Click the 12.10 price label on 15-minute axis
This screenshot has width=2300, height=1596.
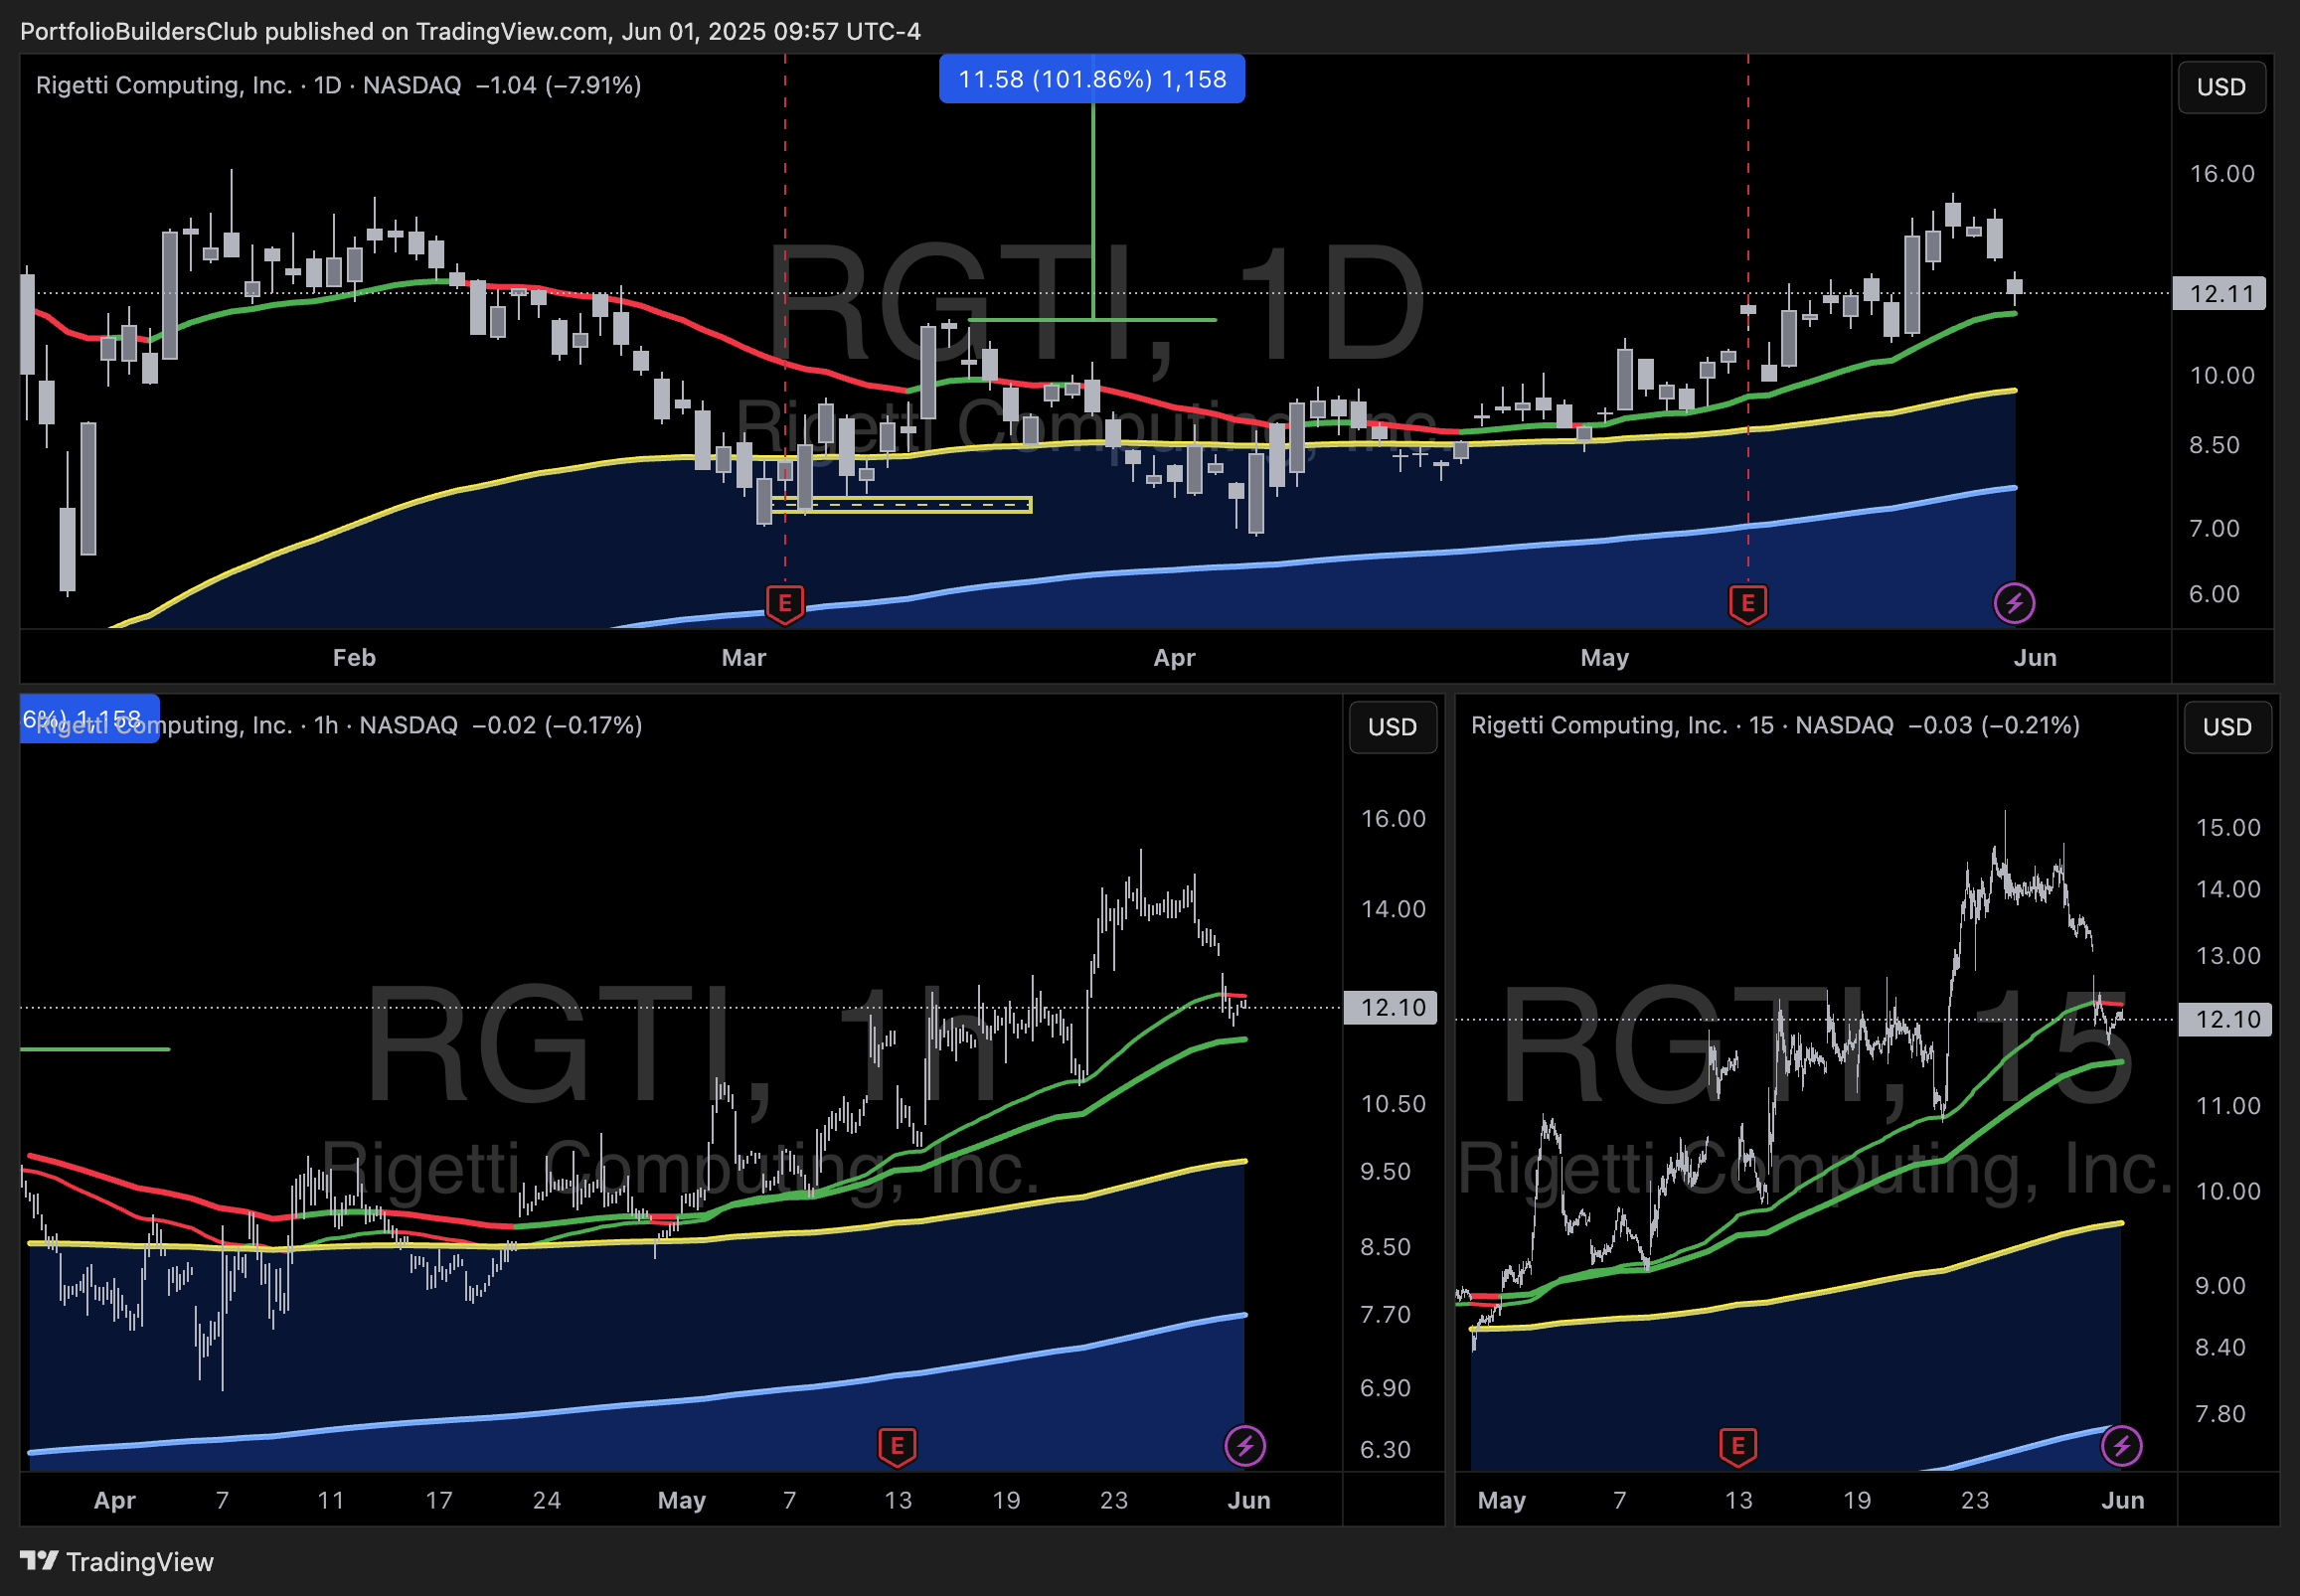[x=2227, y=1019]
